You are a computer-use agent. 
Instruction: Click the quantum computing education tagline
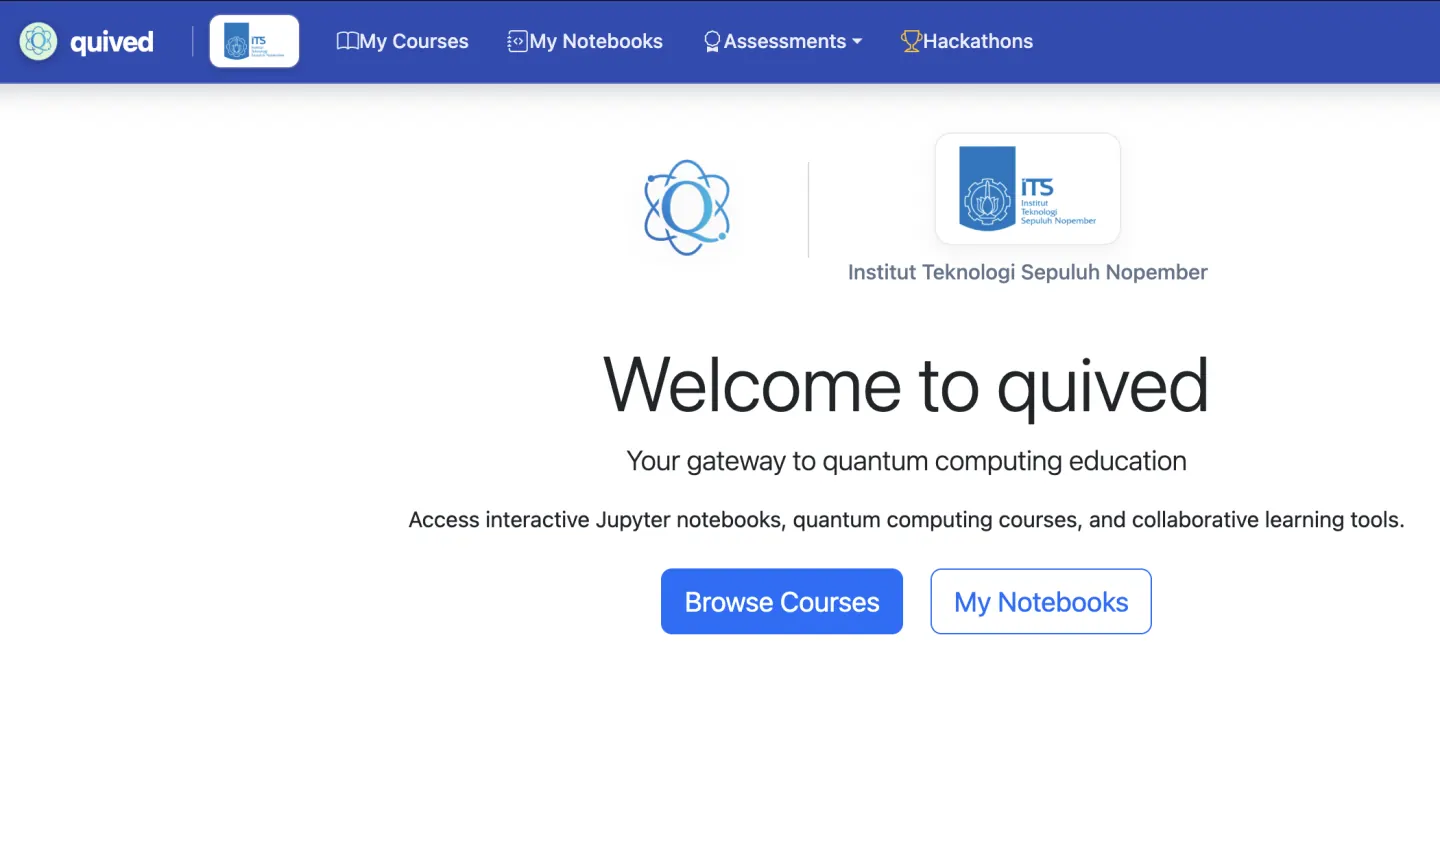point(906,461)
